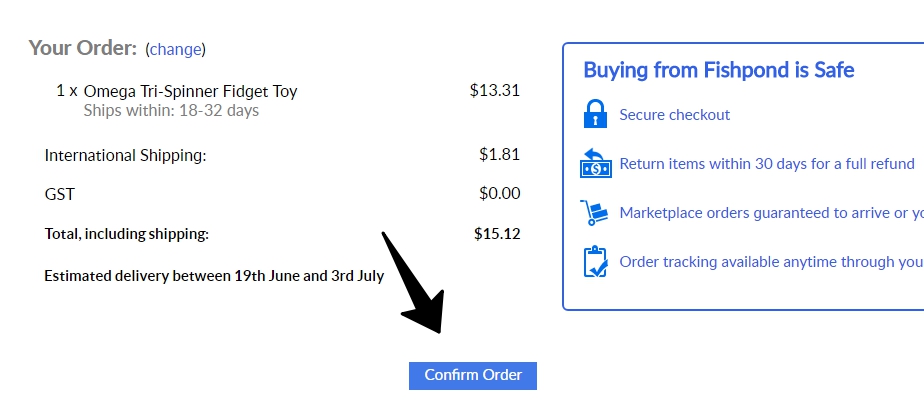
Task: Click the $15.12 total amount
Action: [497, 234]
